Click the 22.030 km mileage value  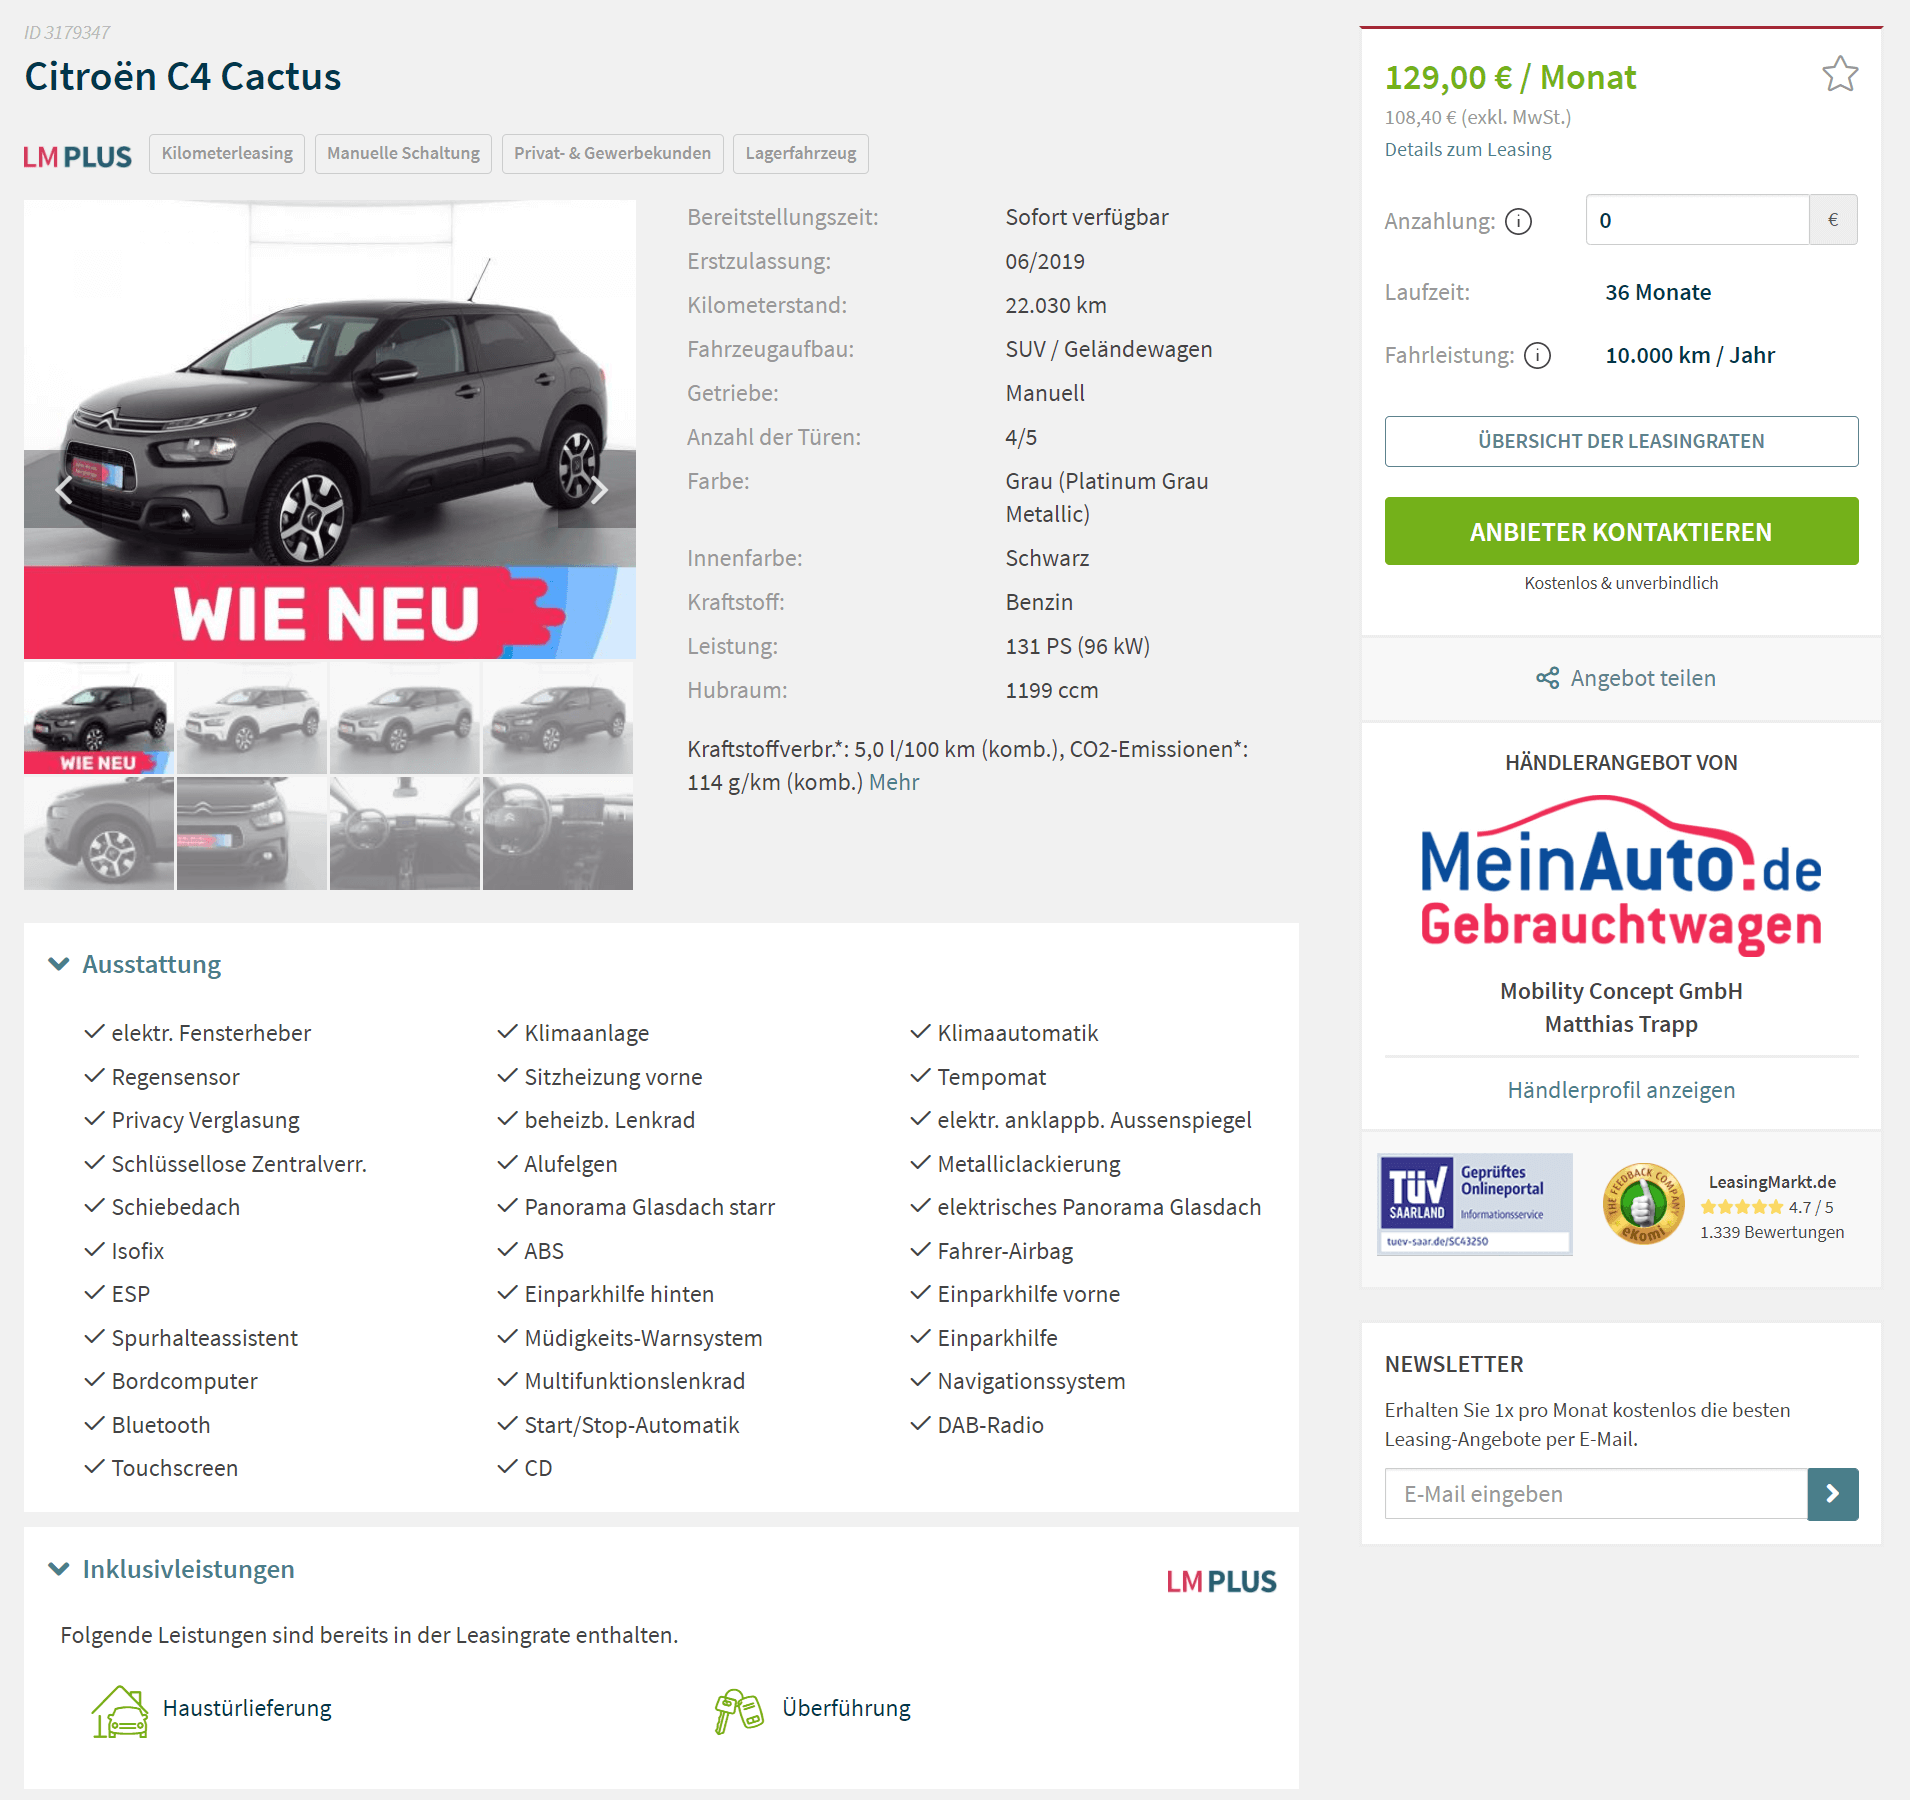pos(1056,305)
